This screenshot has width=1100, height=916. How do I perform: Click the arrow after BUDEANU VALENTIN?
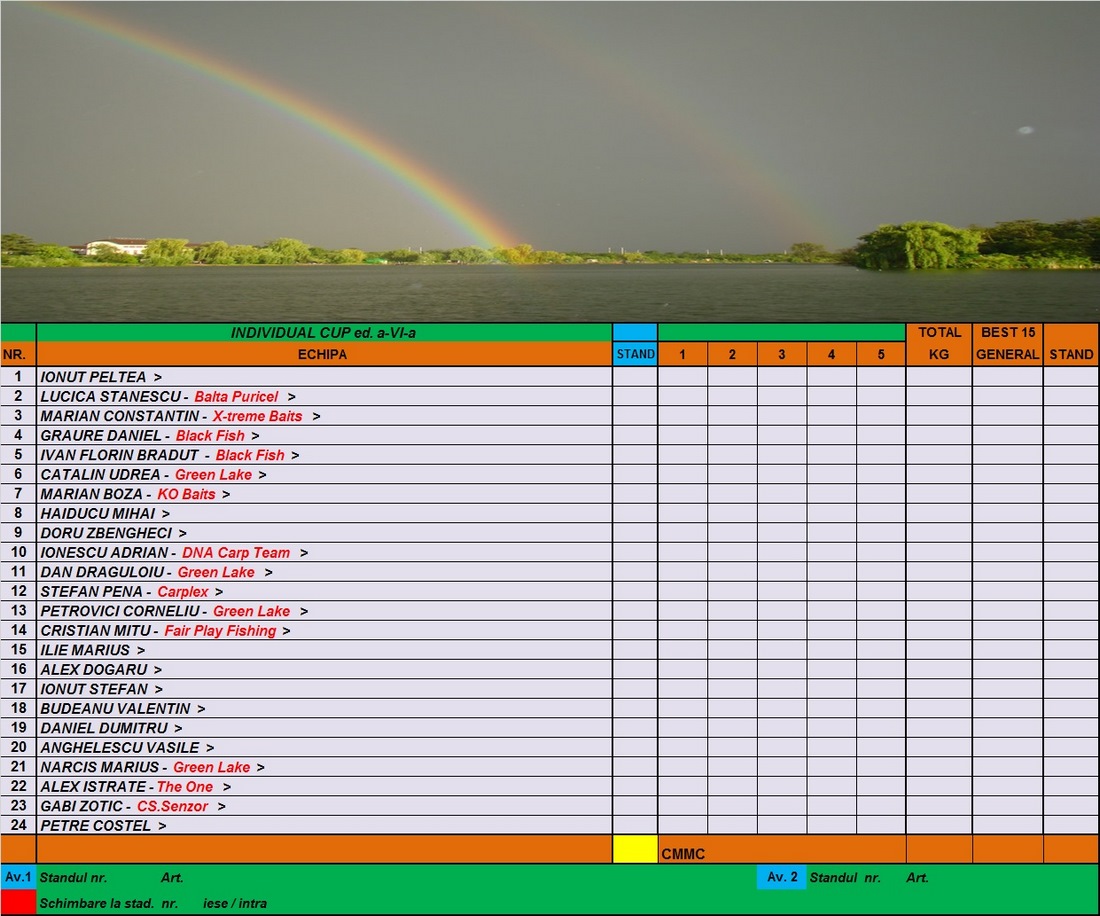click(201, 709)
